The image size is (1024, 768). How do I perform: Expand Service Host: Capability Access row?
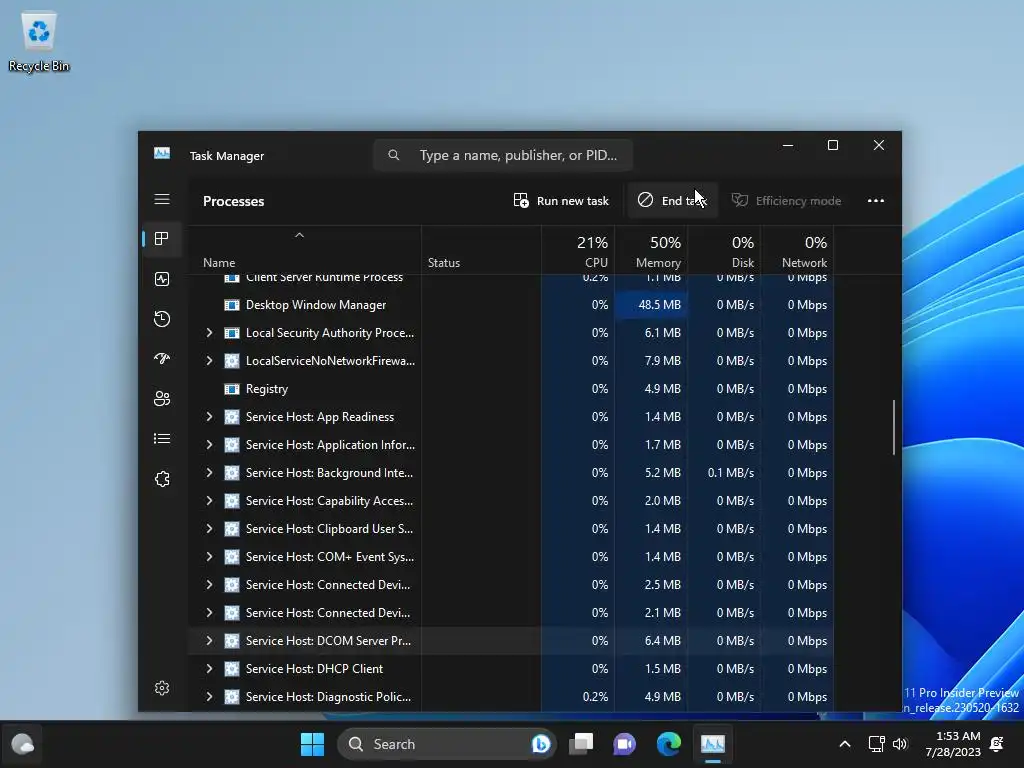[209, 501]
